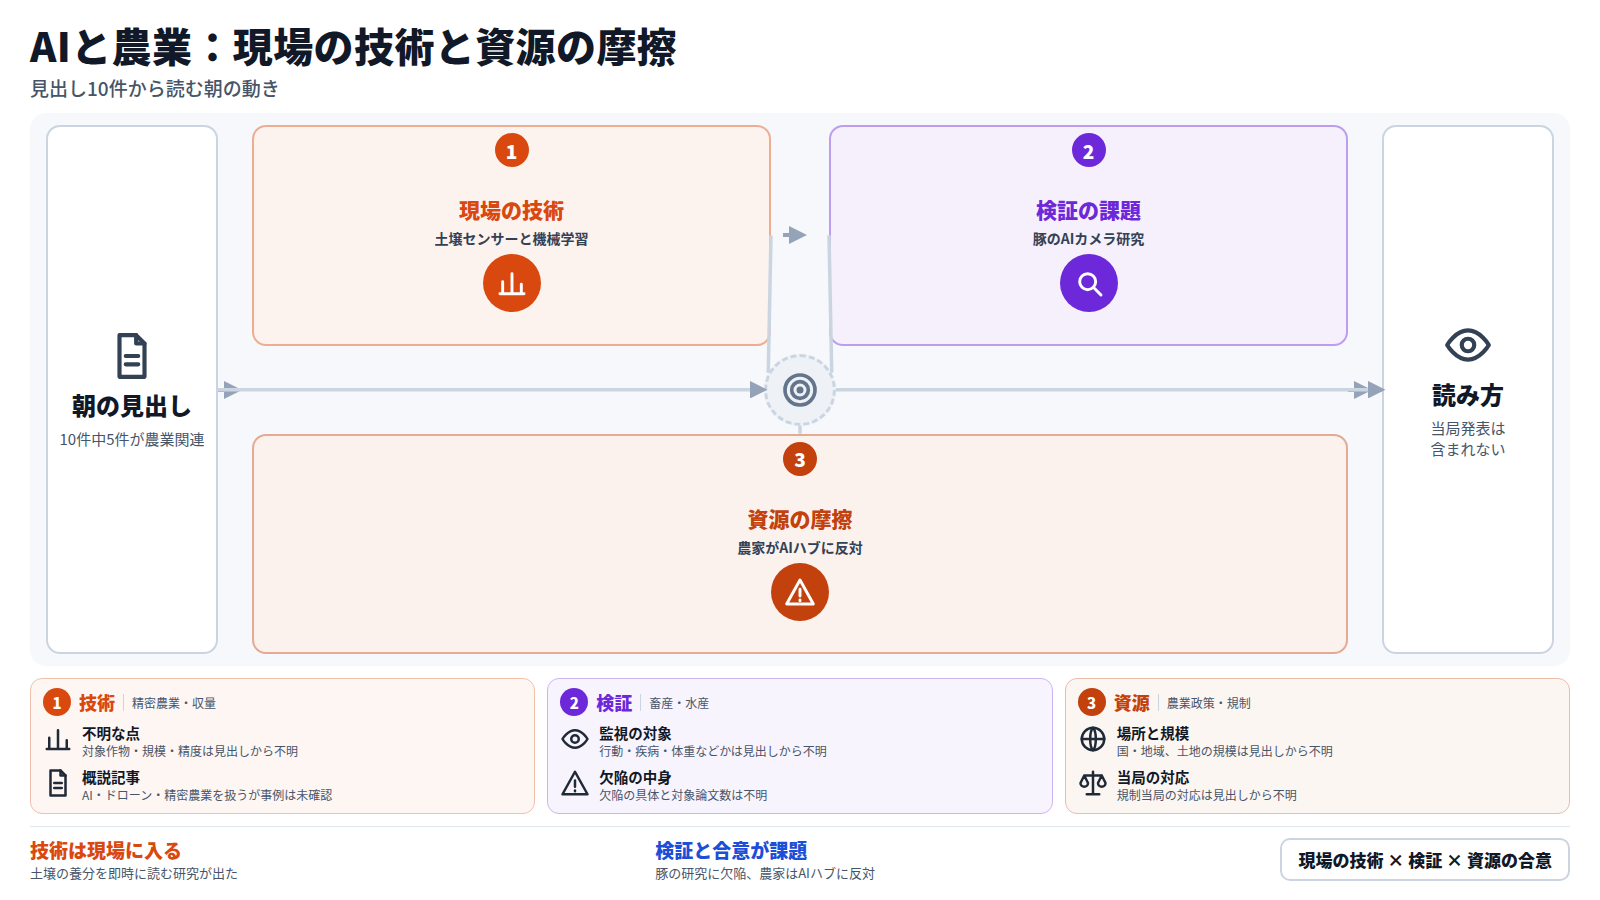Click the bar chart icon beside 不明な点
The image size is (1600, 900).
coord(58,741)
